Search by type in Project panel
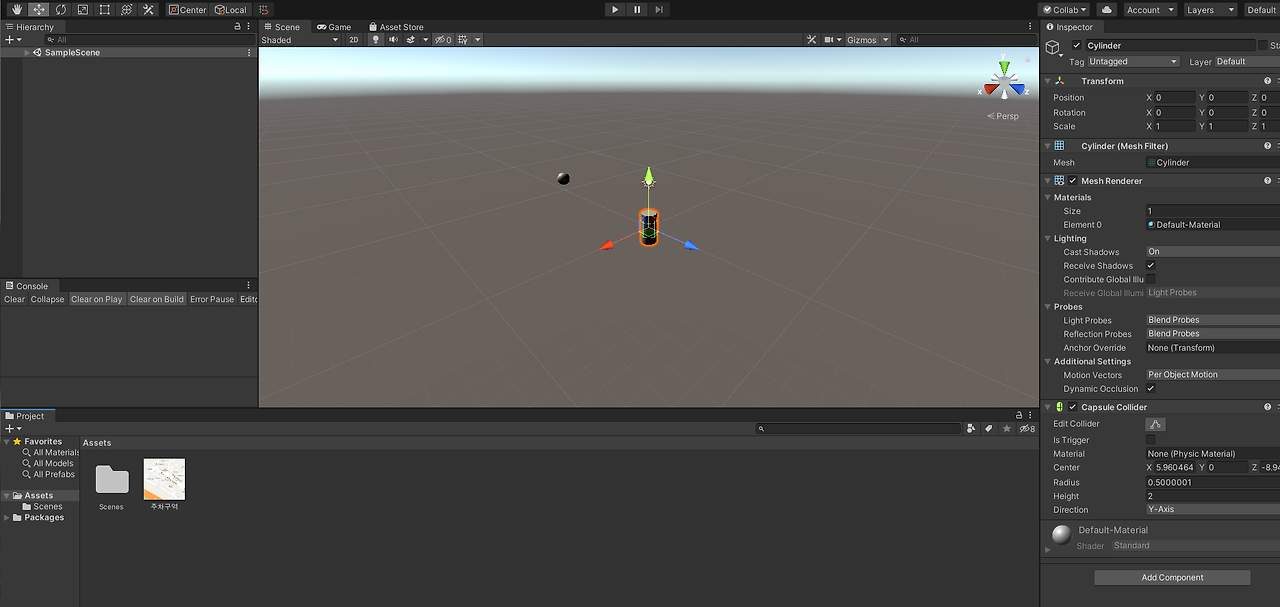Screen dimensions: 1280x607 971,429
